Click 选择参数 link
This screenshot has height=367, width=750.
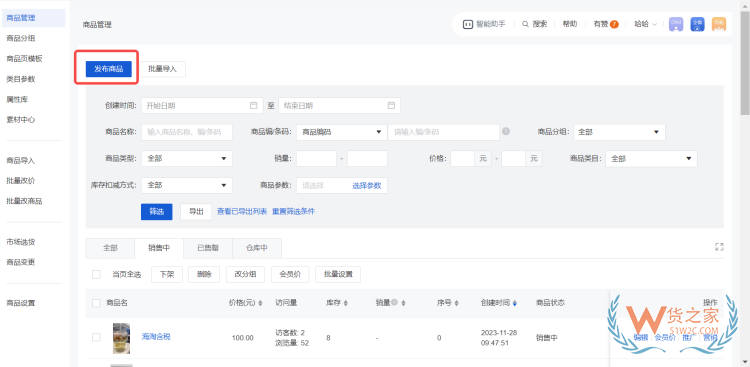click(x=367, y=186)
